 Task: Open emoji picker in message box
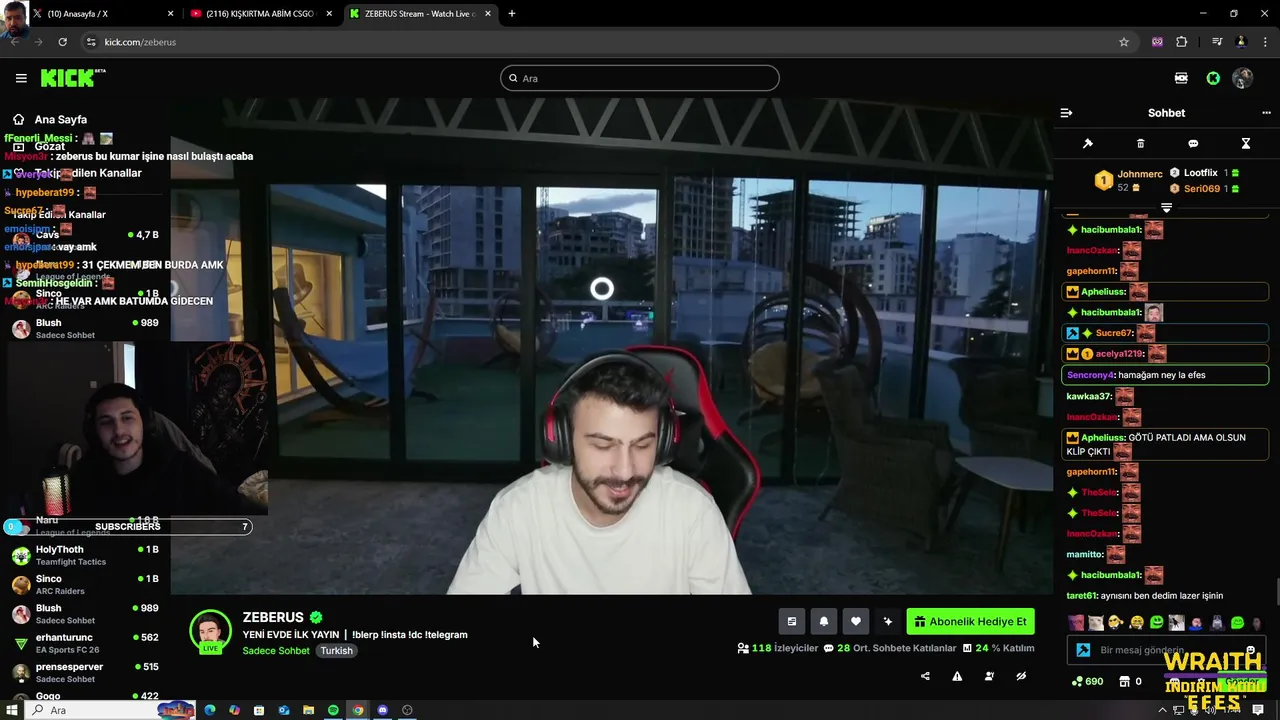tap(1250, 650)
